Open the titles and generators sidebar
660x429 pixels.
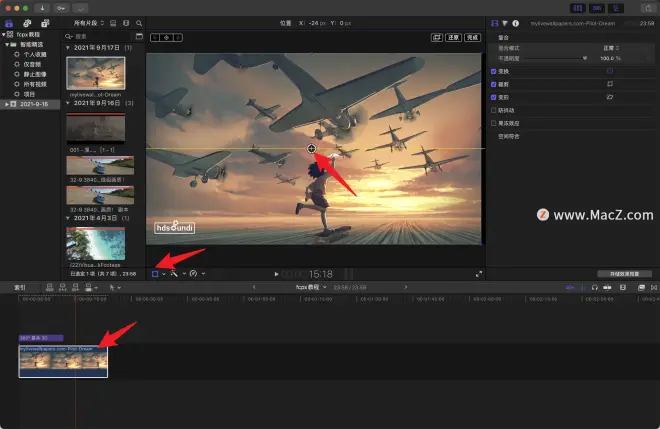coord(45,23)
